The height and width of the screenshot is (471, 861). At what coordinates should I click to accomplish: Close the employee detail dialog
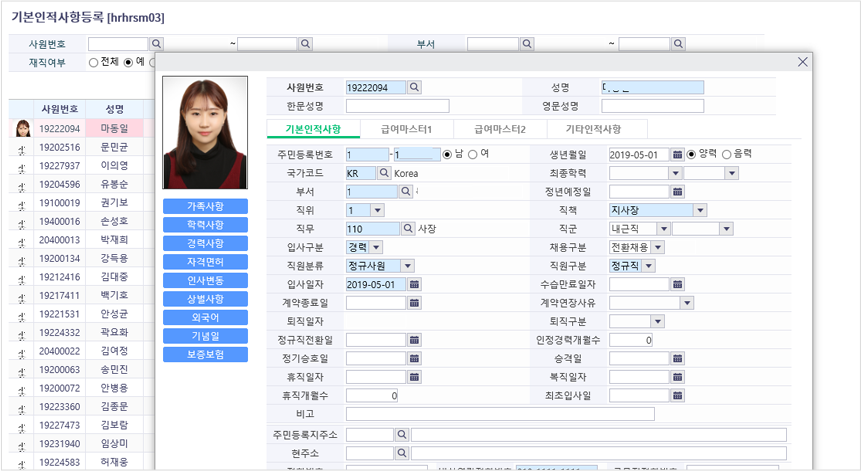point(802,62)
